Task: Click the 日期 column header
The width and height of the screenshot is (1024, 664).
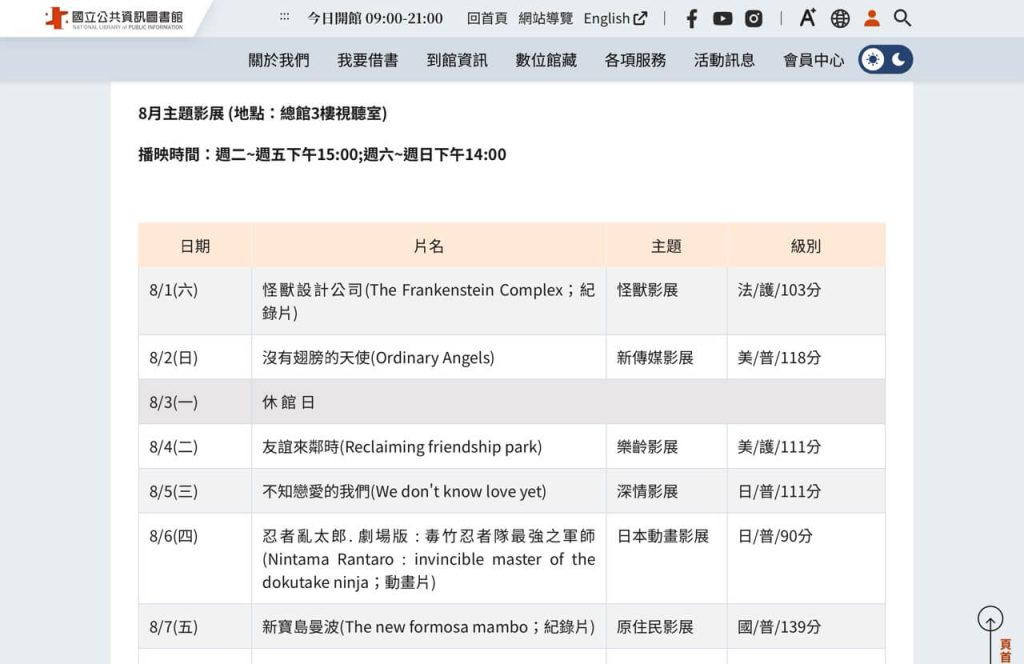Action: pos(195,245)
